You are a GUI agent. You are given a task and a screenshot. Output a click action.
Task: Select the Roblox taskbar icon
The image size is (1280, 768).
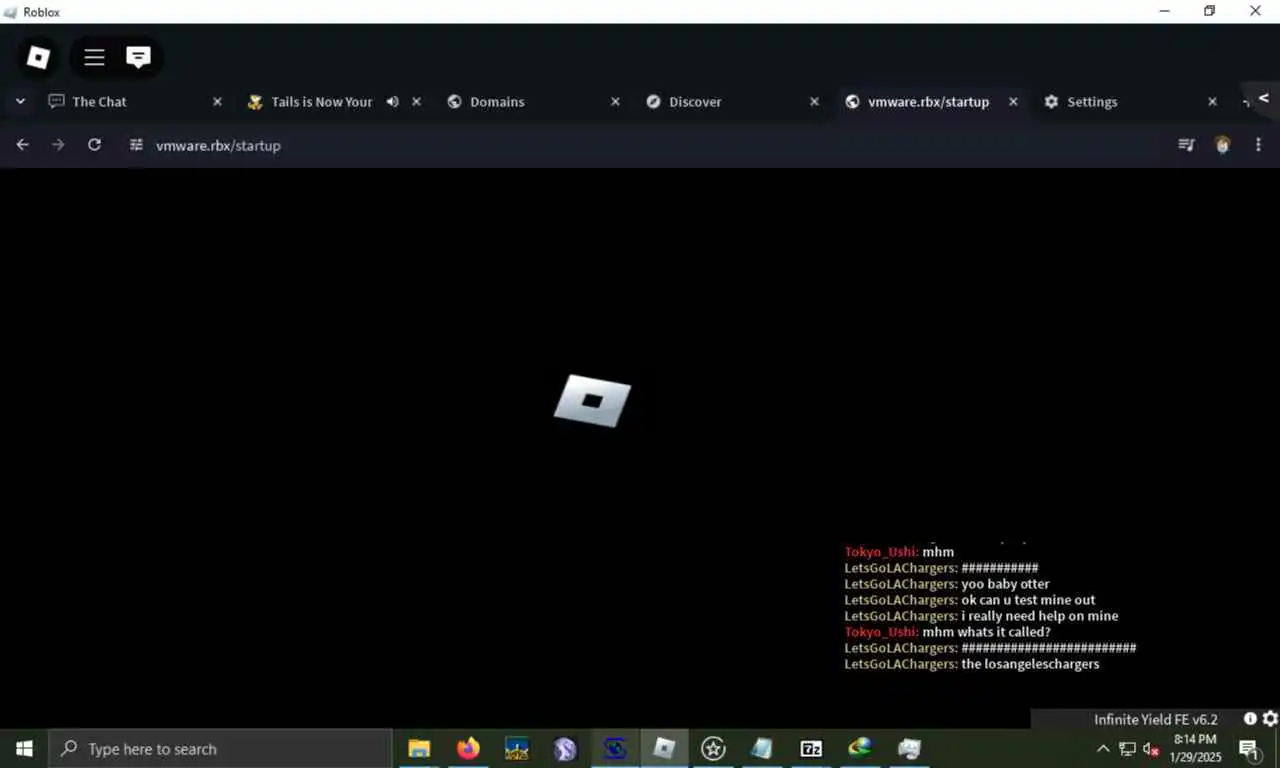(x=664, y=748)
